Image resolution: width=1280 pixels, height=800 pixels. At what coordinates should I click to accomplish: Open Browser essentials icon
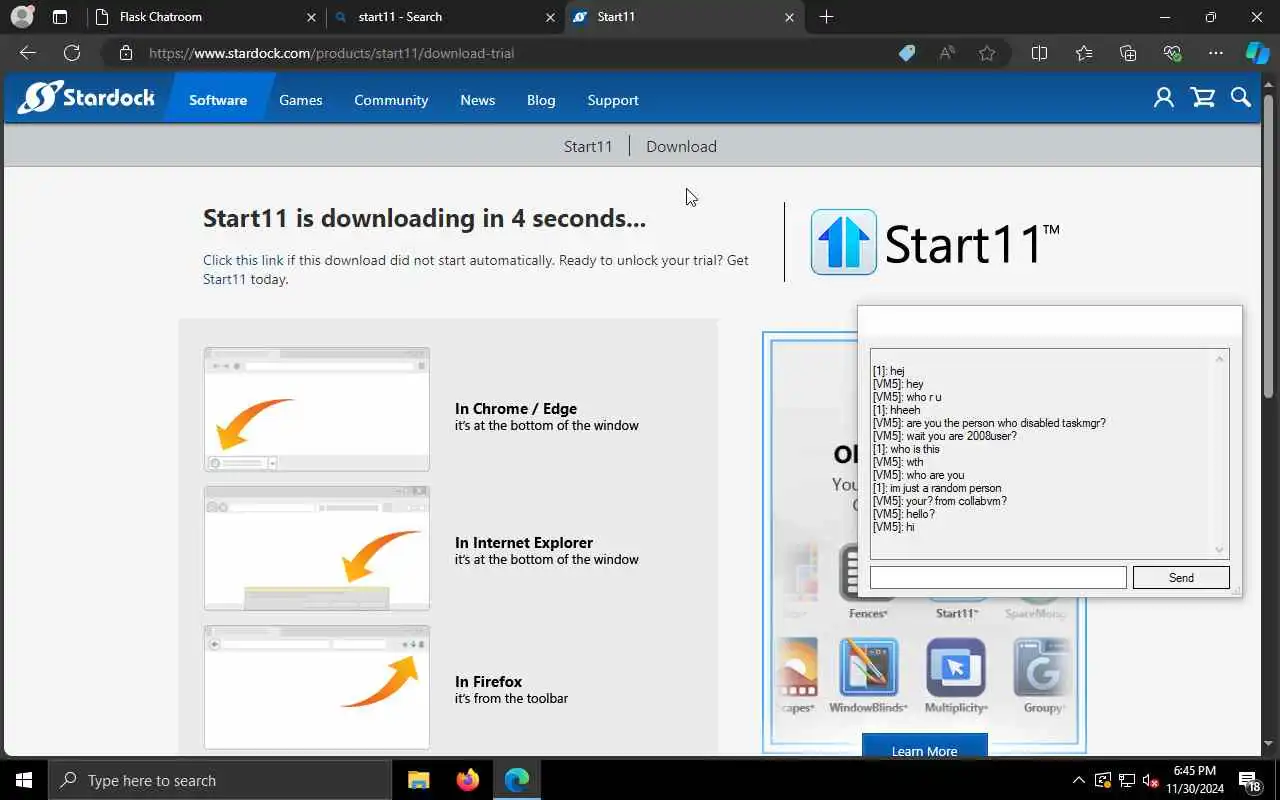pyautogui.click(x=1172, y=53)
